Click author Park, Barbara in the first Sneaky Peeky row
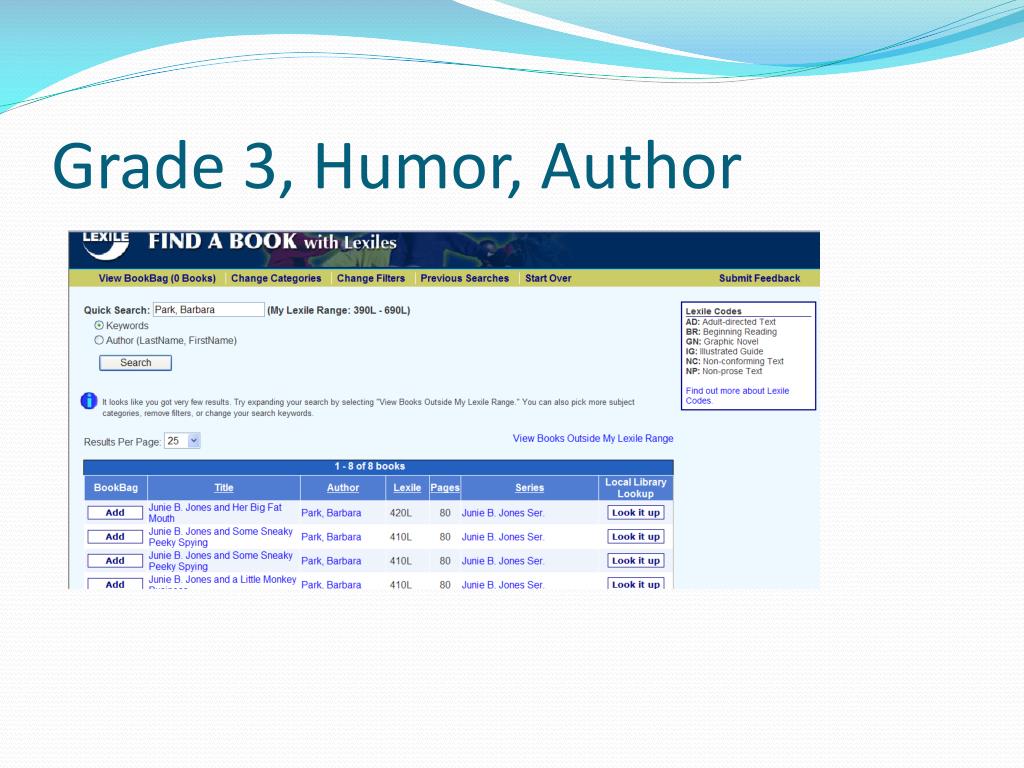Screen dimensions: 1024x768 331,537
